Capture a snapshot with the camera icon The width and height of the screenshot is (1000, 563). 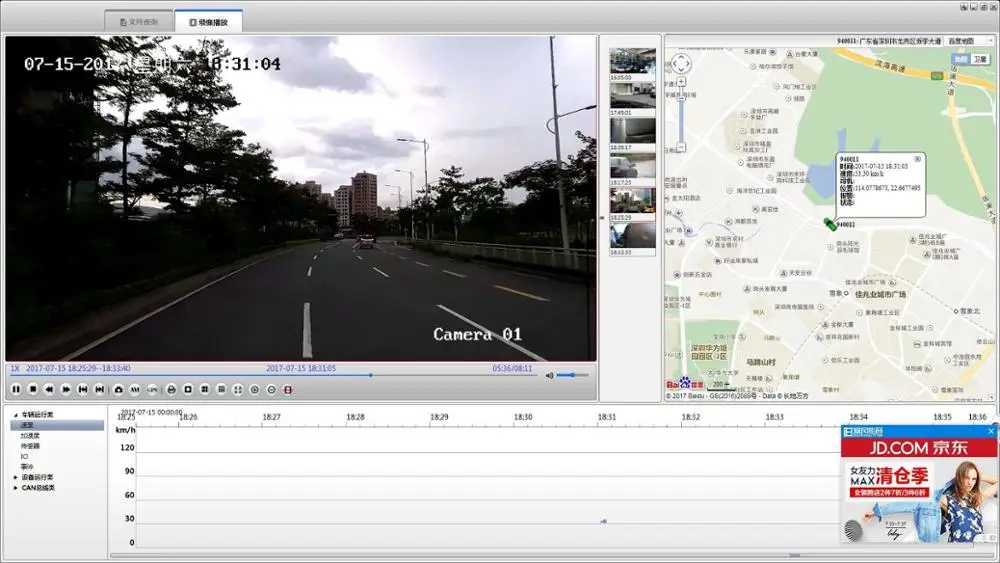point(118,388)
